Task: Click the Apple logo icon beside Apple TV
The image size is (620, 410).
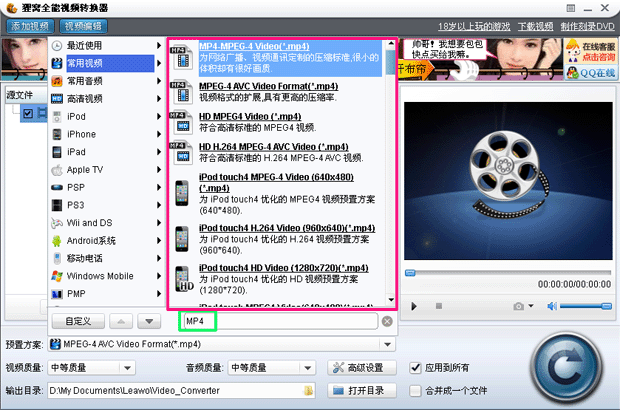Action: 57,170
